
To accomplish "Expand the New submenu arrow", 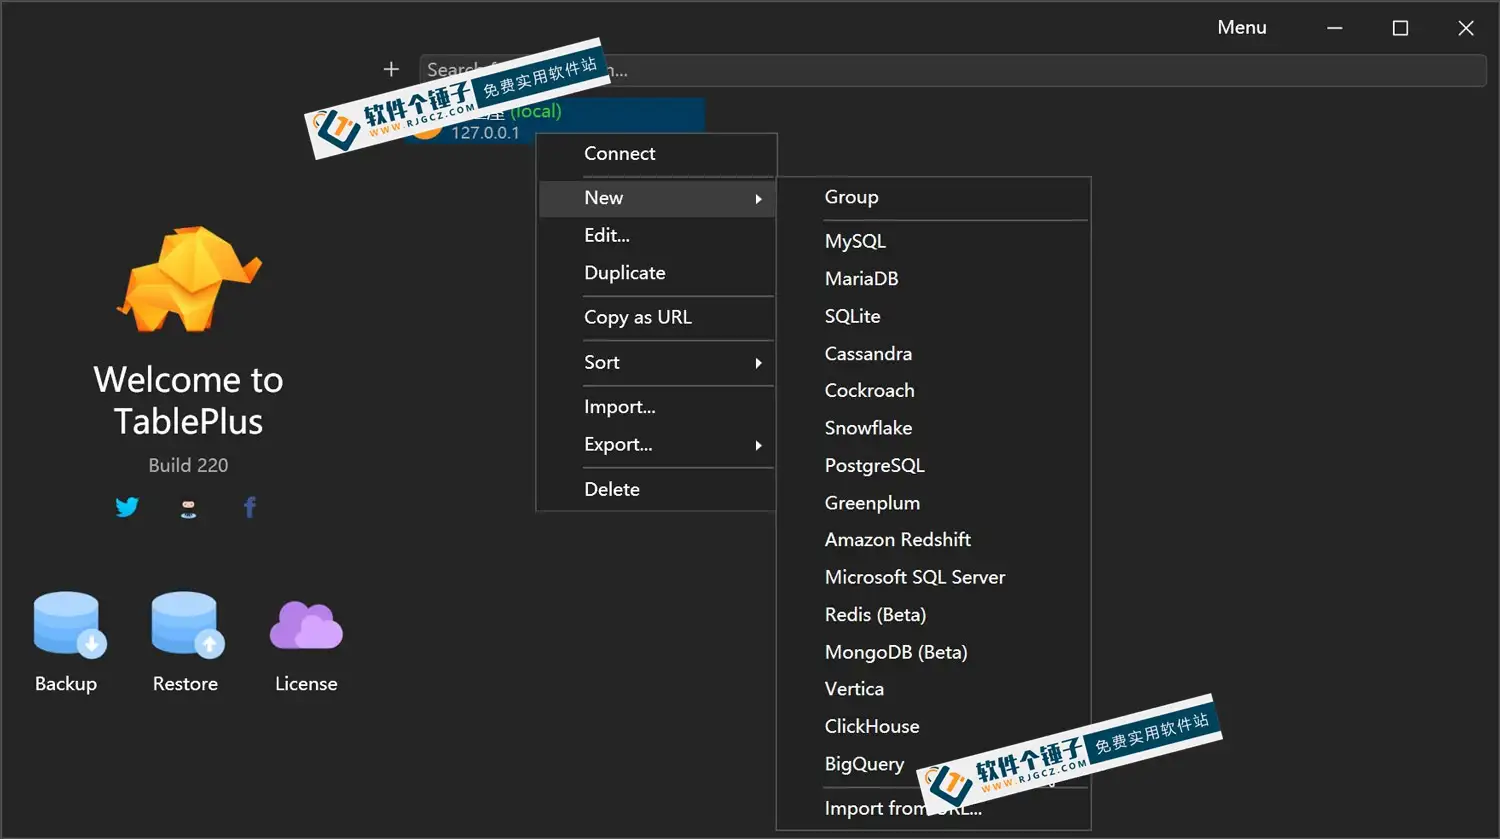I will click(x=759, y=199).
